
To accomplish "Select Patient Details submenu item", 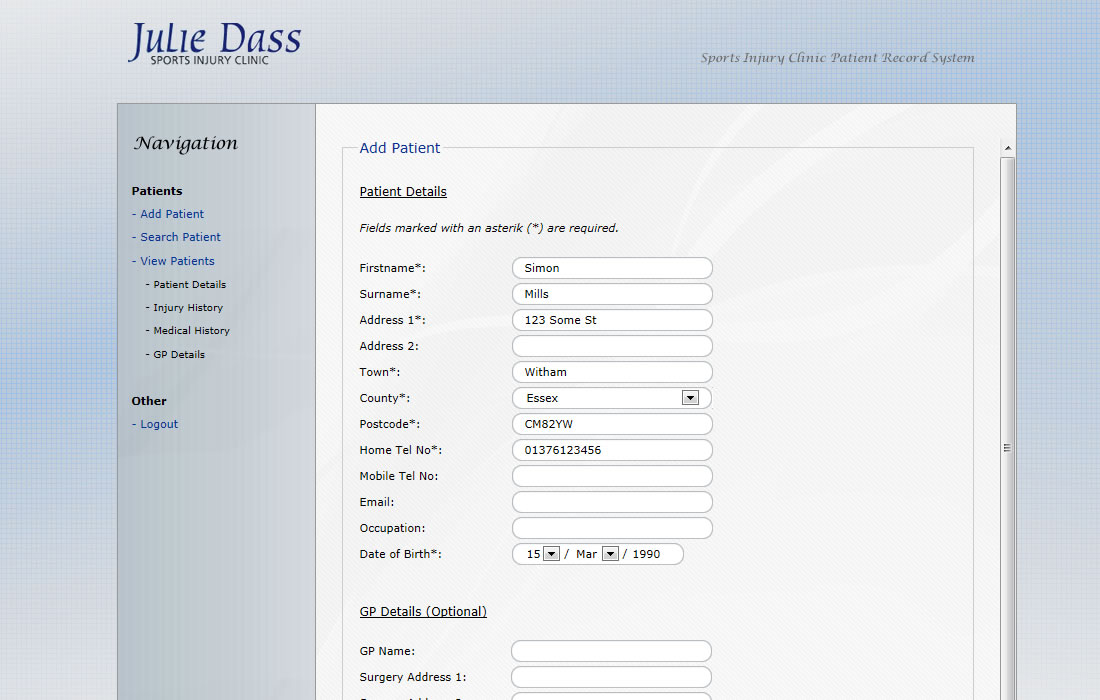I will click(x=189, y=285).
